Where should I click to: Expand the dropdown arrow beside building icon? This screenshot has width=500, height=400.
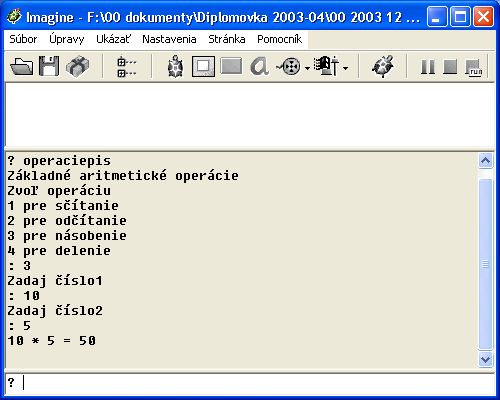point(345,68)
